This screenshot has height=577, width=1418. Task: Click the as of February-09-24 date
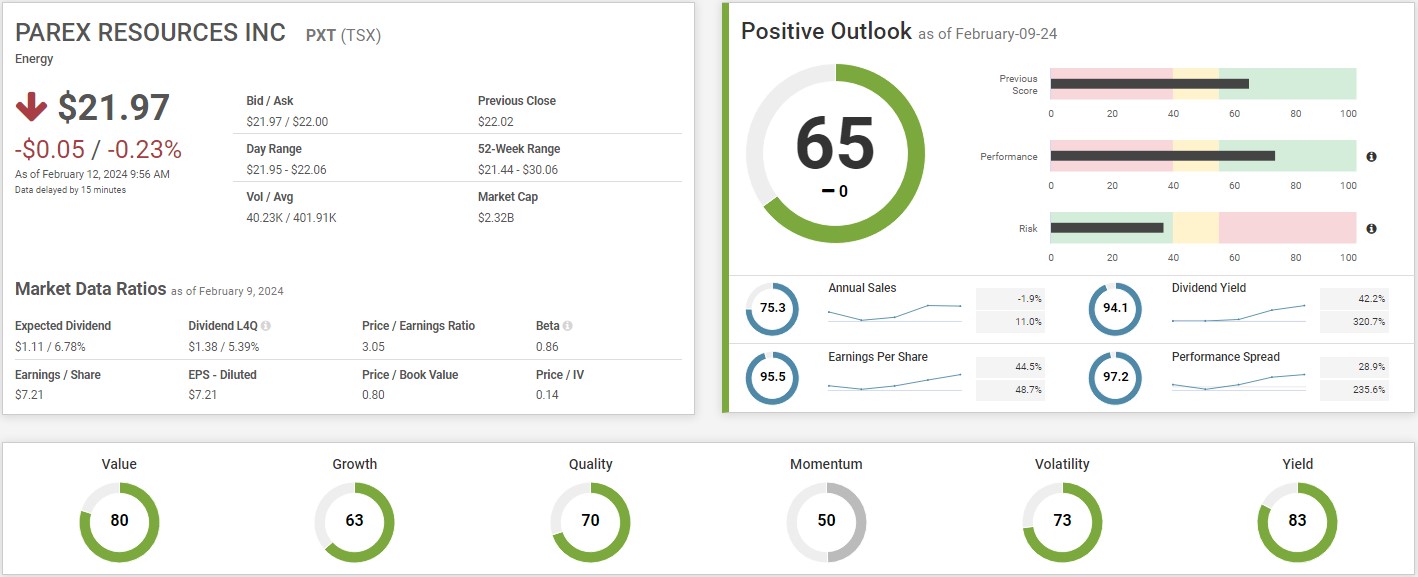click(x=988, y=34)
